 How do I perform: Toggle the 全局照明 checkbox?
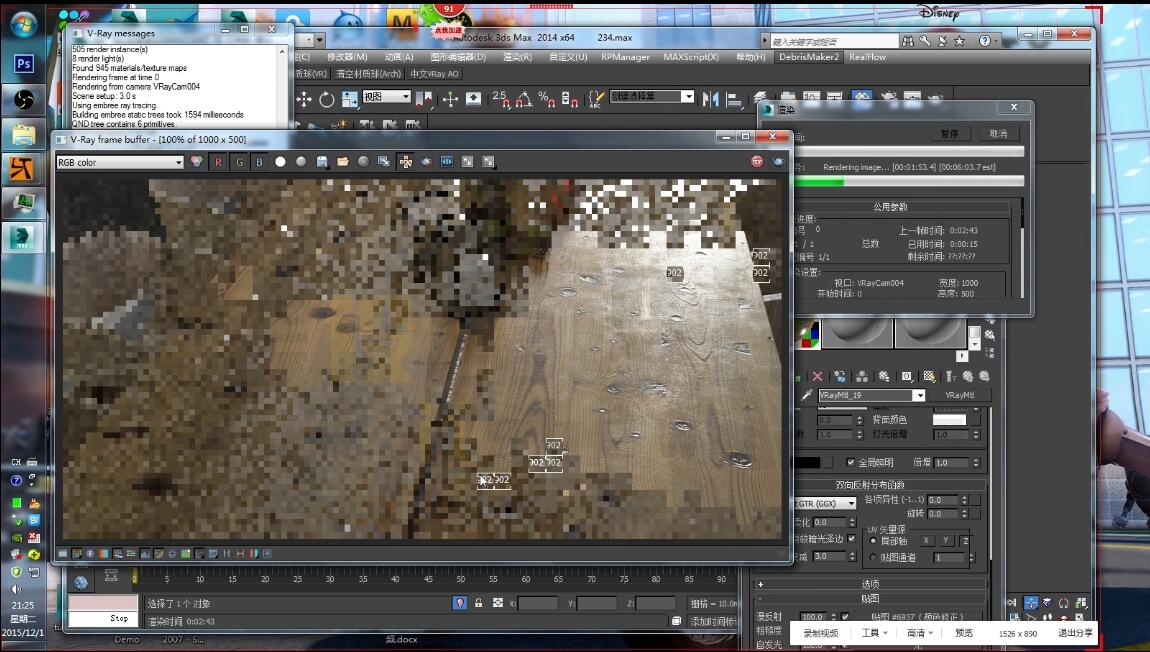(x=850, y=463)
